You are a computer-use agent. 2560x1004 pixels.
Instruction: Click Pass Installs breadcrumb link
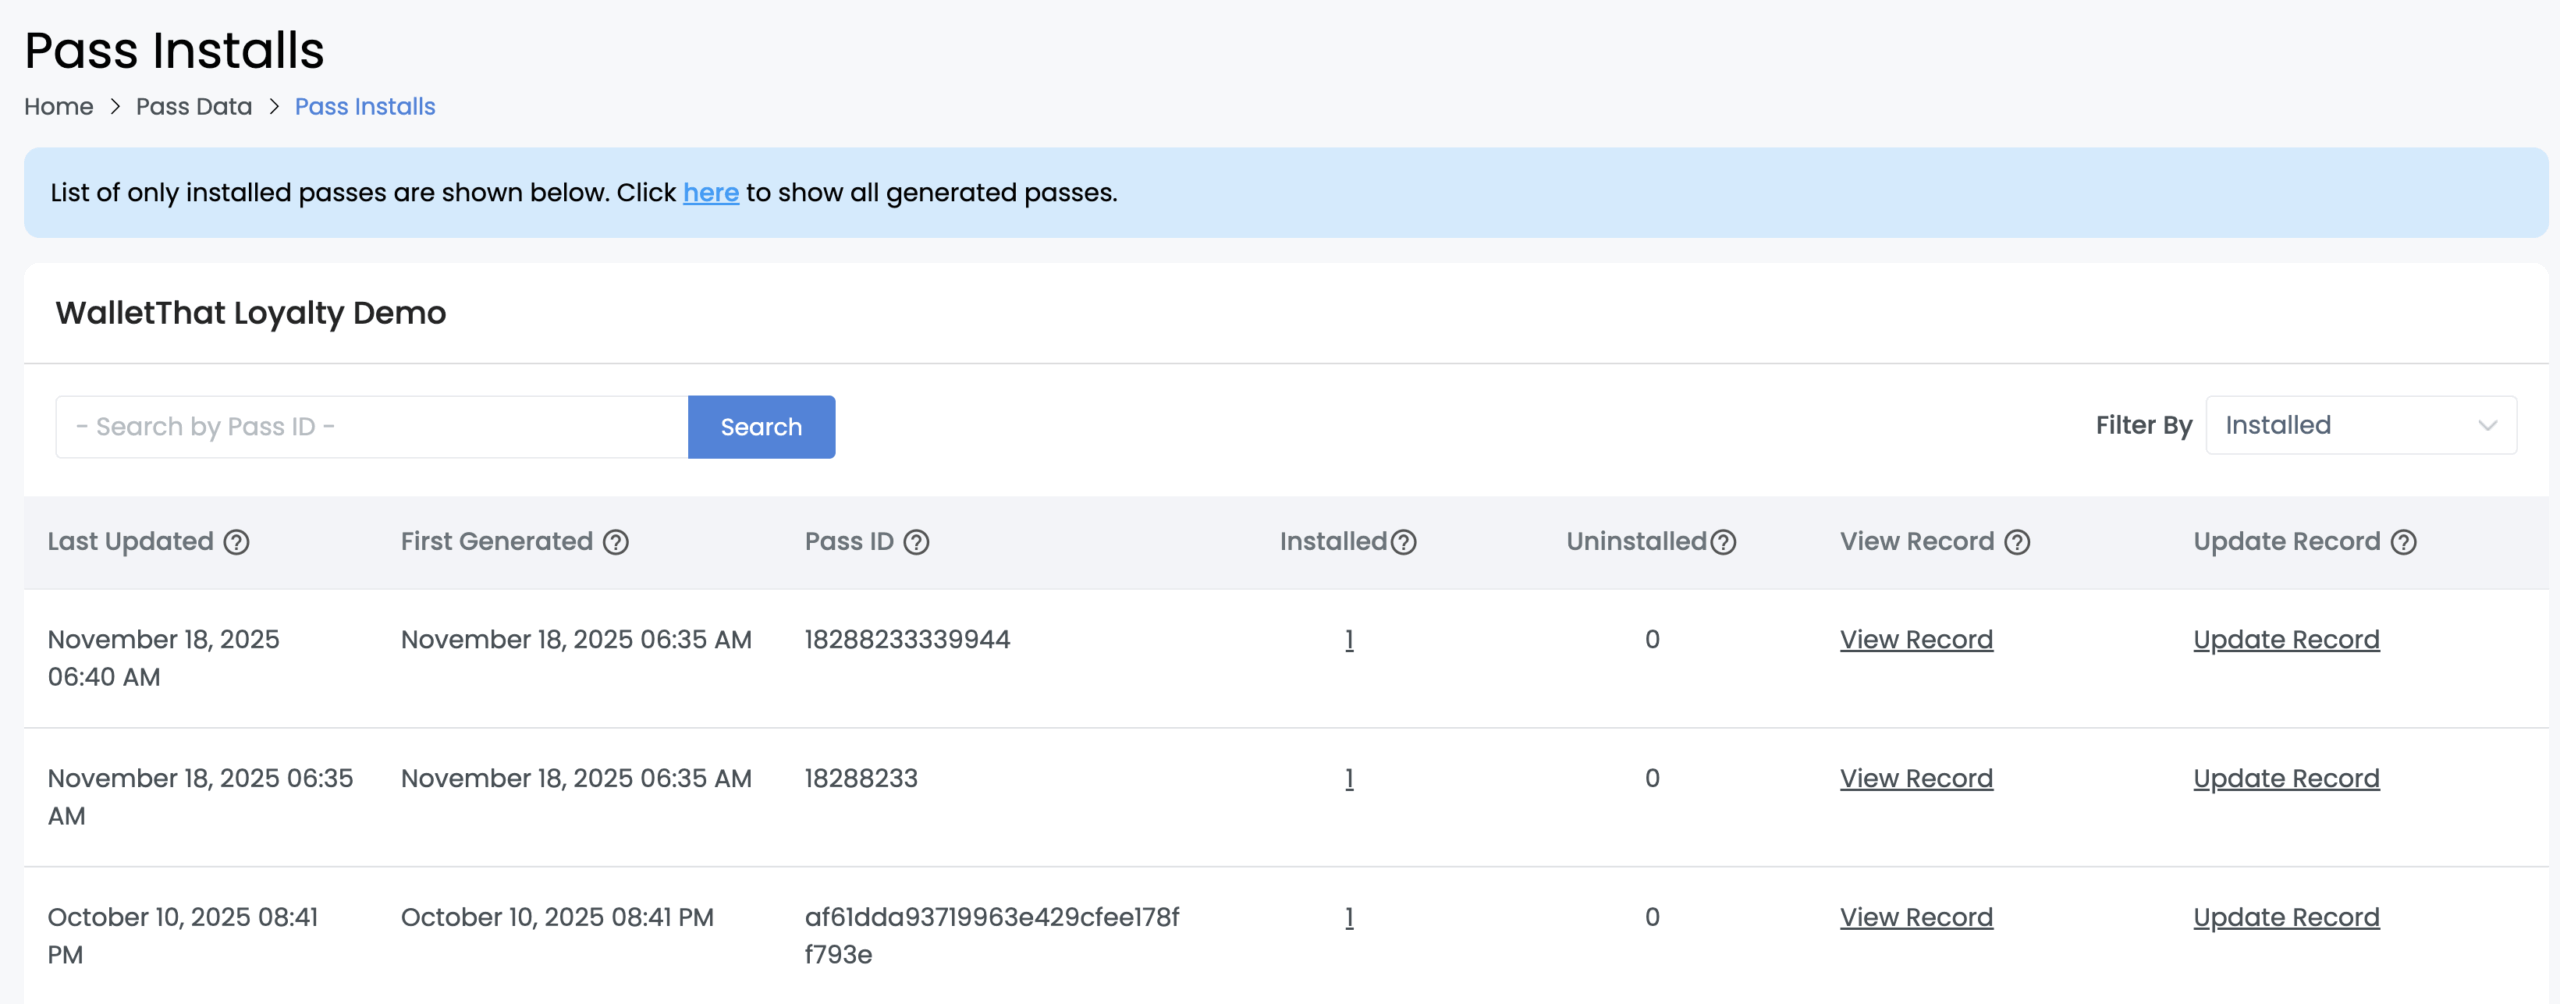pyautogui.click(x=365, y=107)
